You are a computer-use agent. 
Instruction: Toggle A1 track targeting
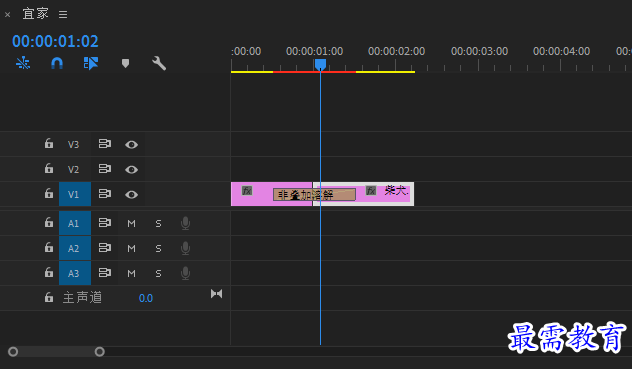tap(75, 223)
